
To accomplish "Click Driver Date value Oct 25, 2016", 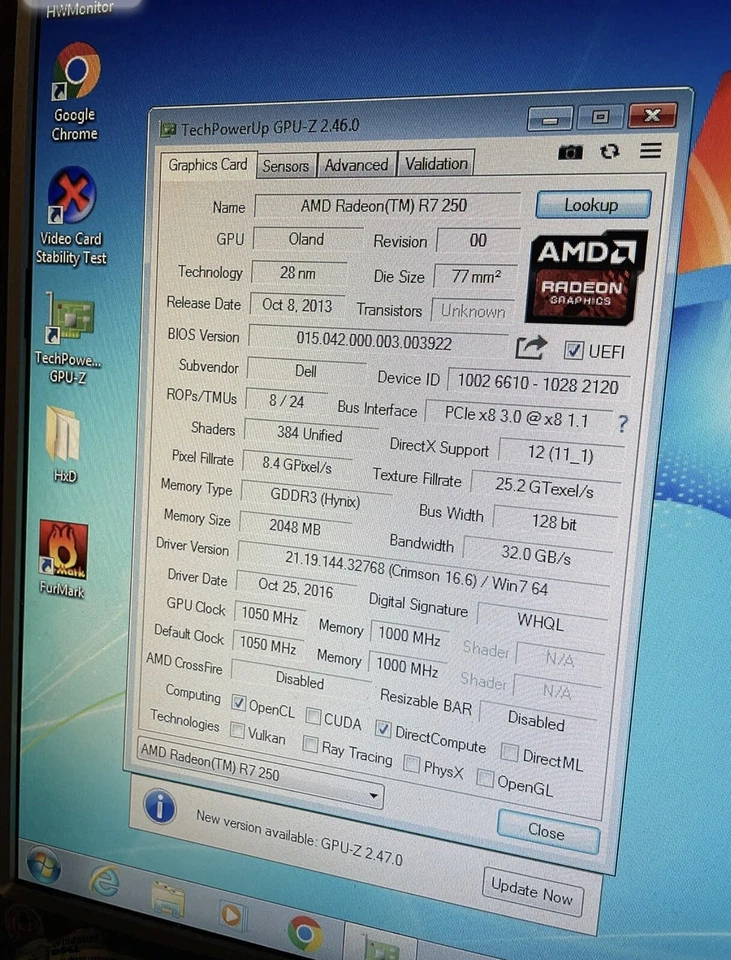I will click(x=296, y=588).
